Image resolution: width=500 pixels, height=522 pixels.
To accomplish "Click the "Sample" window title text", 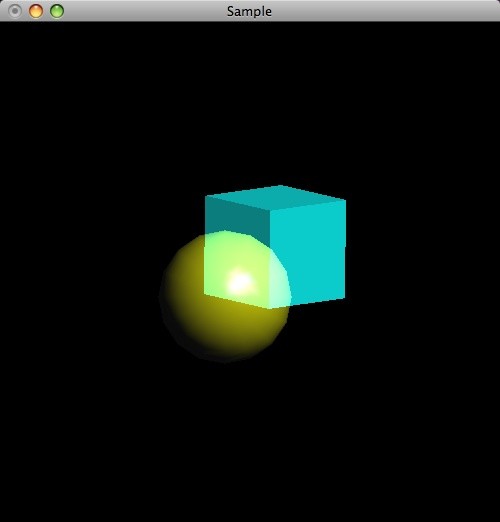I will pos(249,11).
